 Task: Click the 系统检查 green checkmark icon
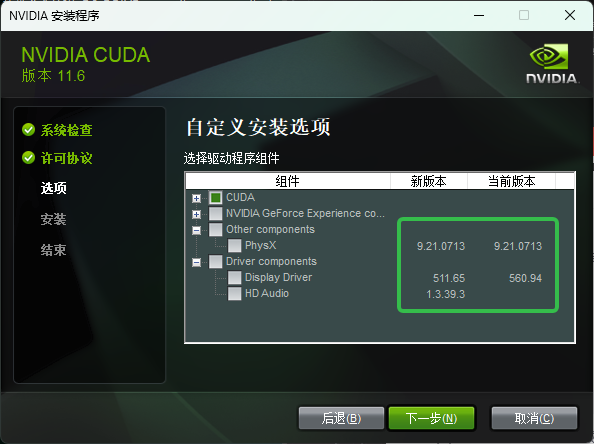(x=28, y=130)
